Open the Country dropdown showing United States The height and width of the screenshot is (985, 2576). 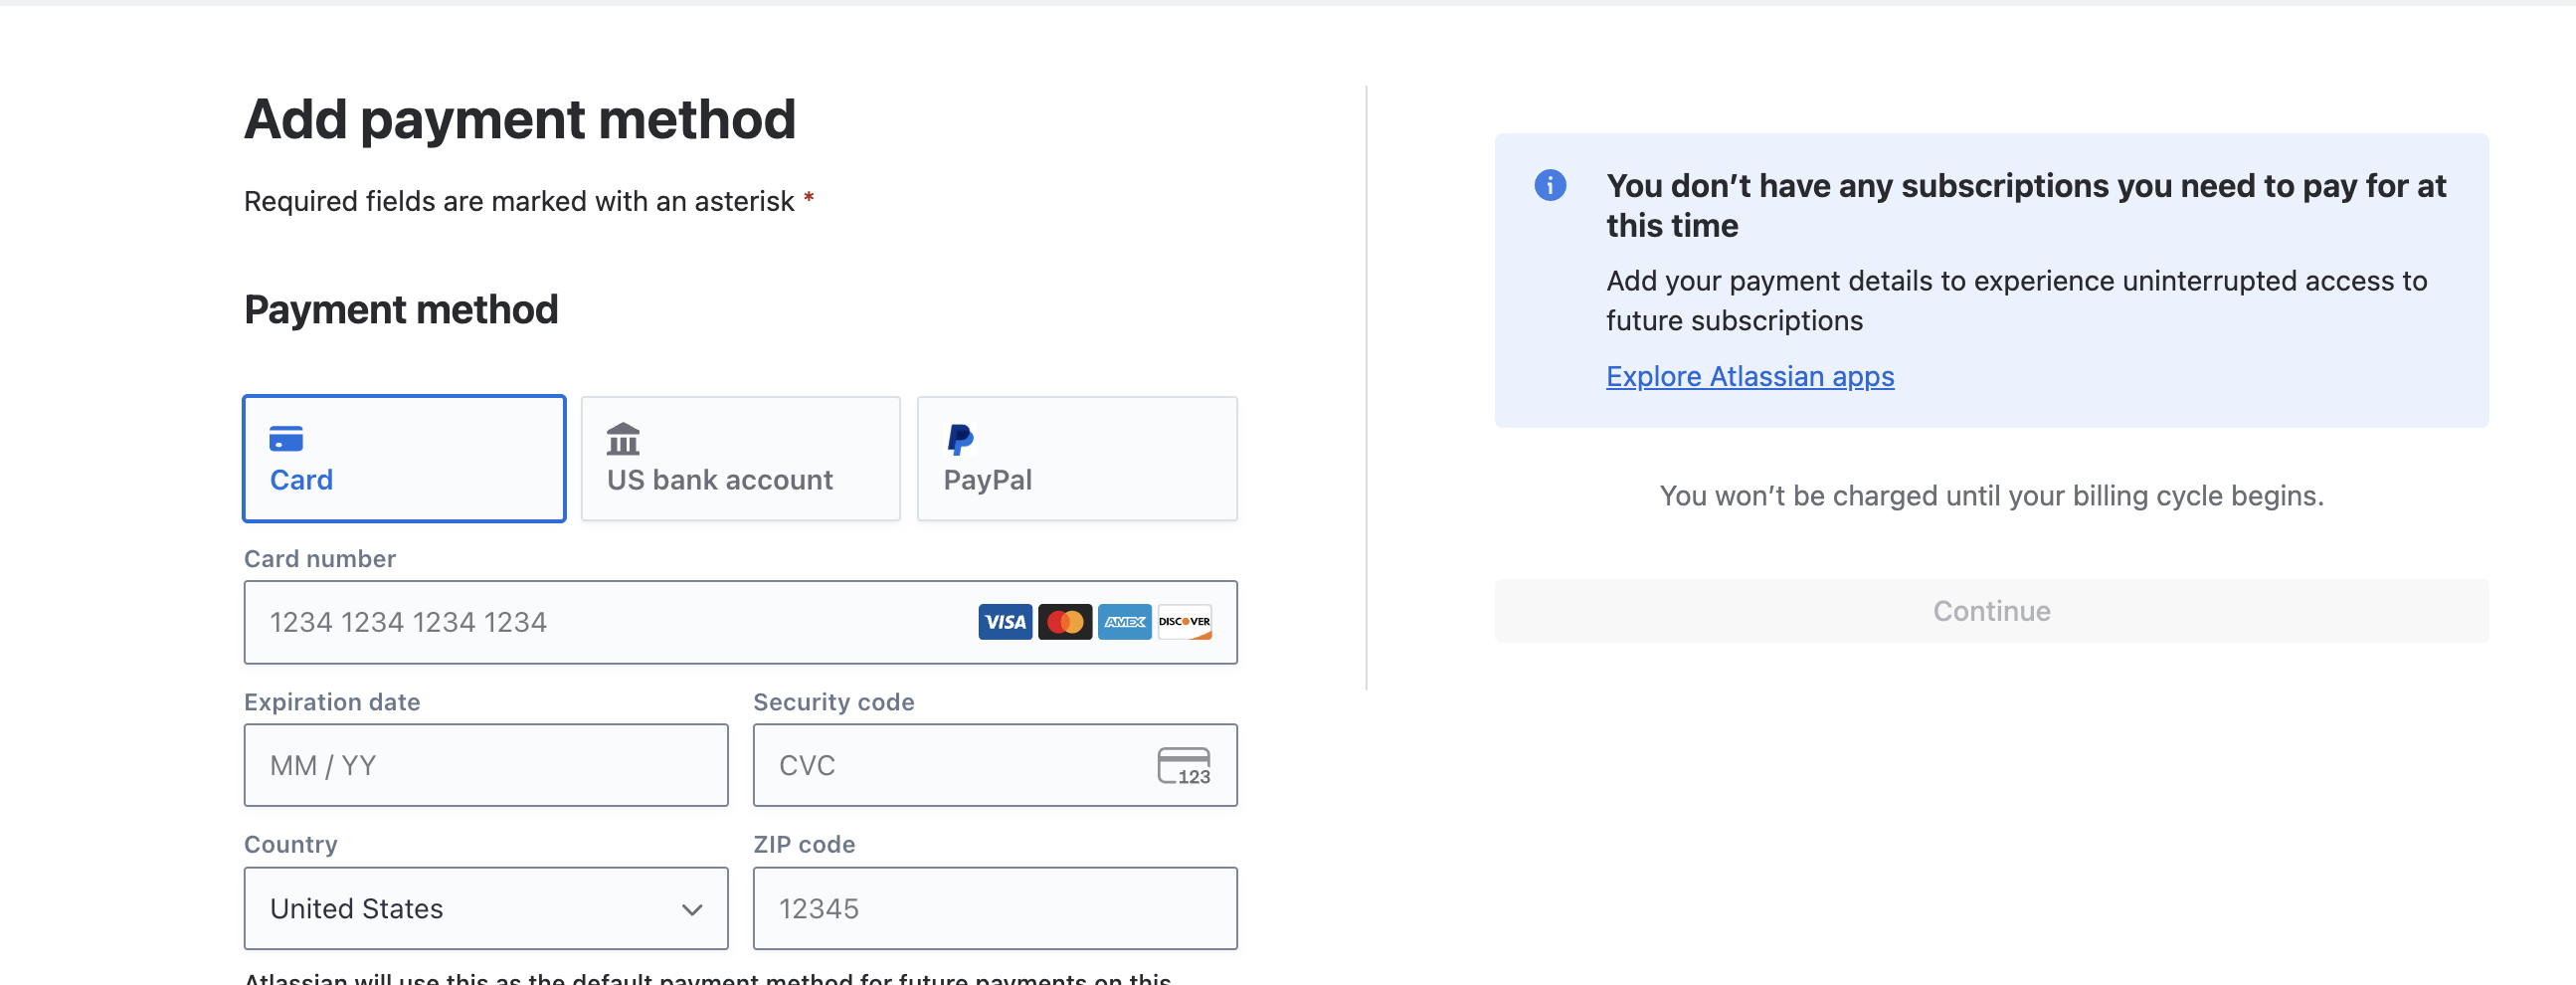pos(486,908)
